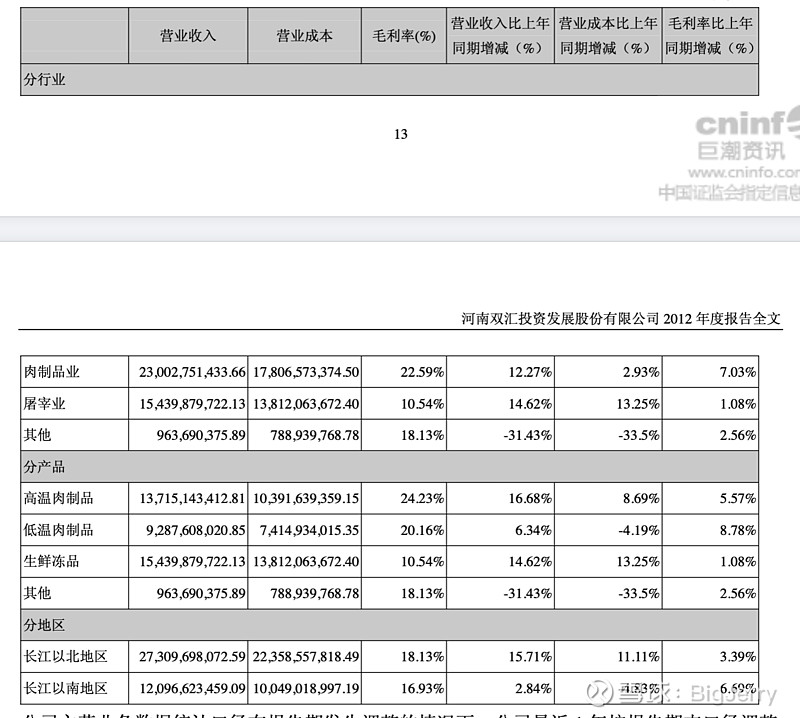Click 963,690,375.89 in the industry 其他 row

pos(201,435)
